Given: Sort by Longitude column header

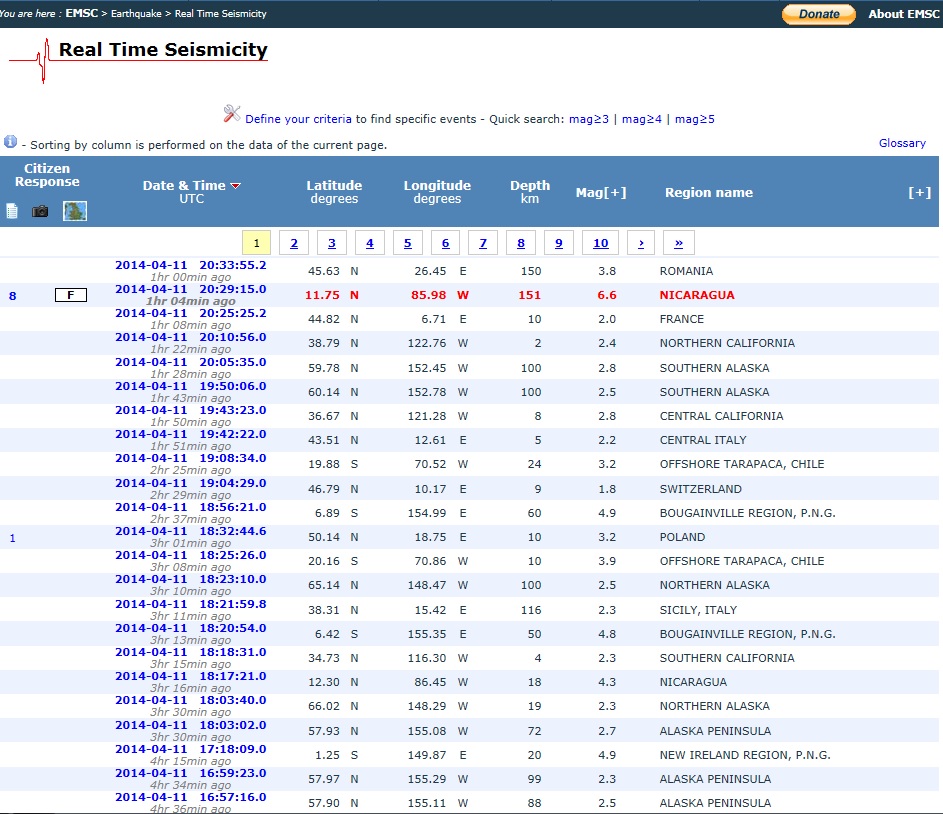Looking at the screenshot, I should [x=437, y=186].
